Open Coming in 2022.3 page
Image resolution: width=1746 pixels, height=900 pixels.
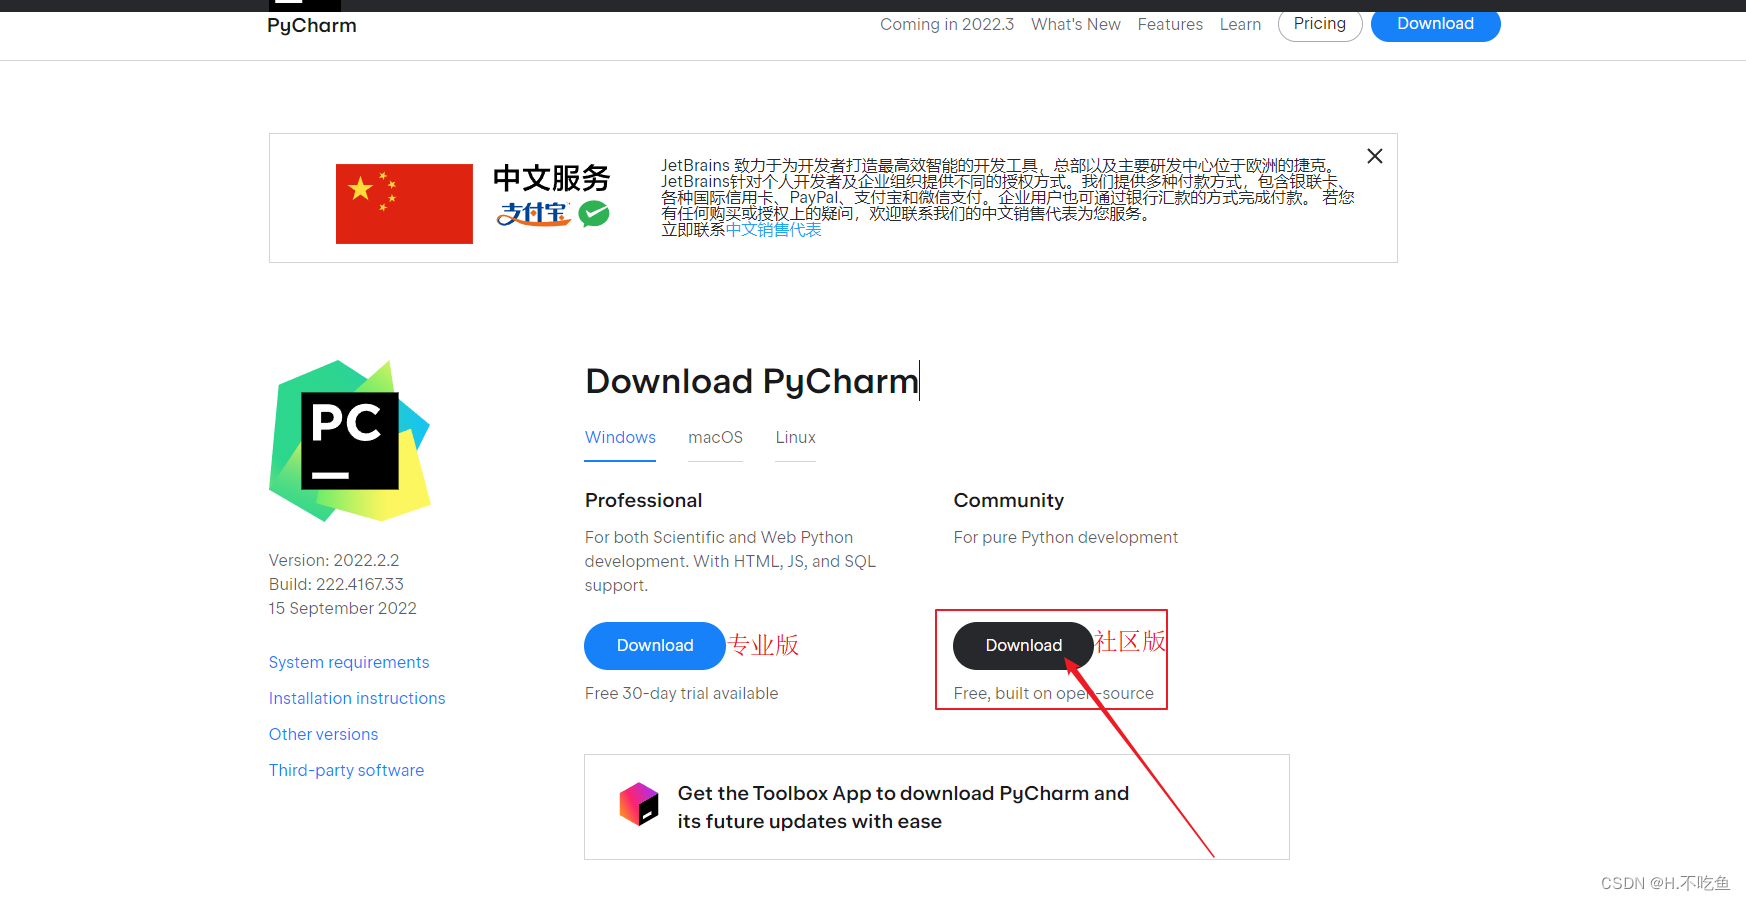(946, 24)
